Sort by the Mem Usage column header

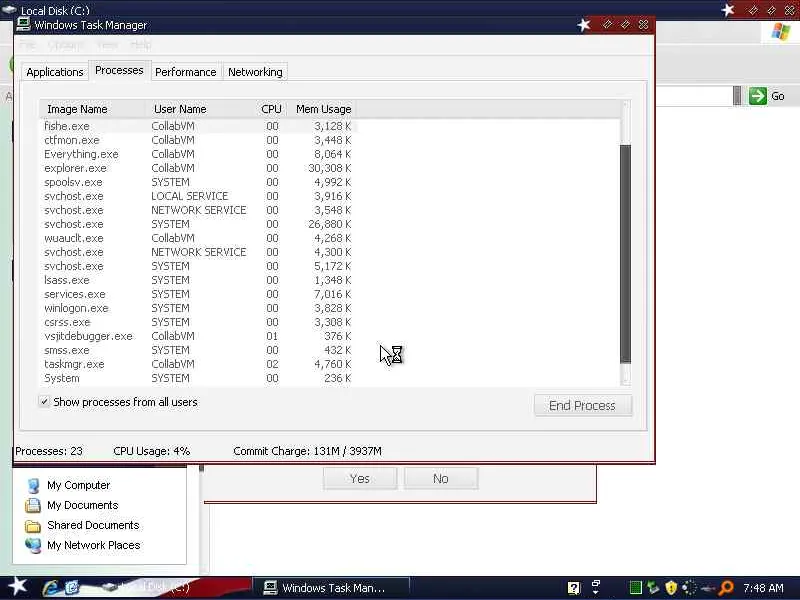click(x=323, y=109)
